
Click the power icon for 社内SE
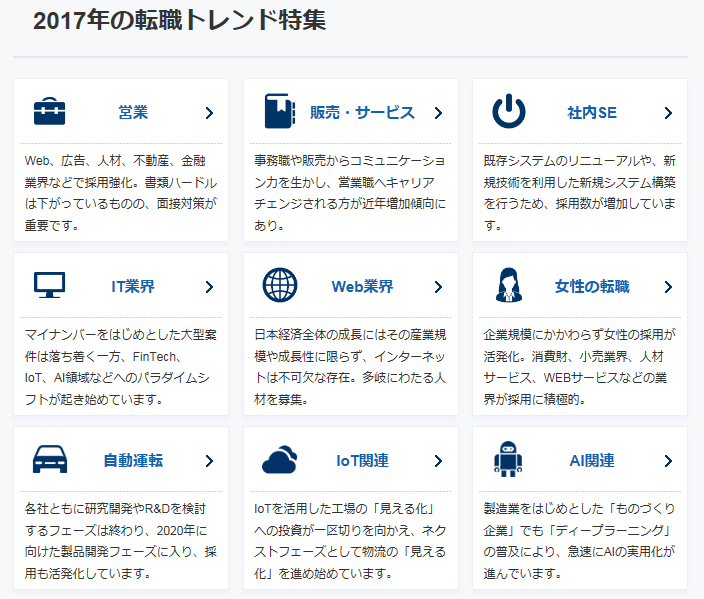tap(509, 111)
